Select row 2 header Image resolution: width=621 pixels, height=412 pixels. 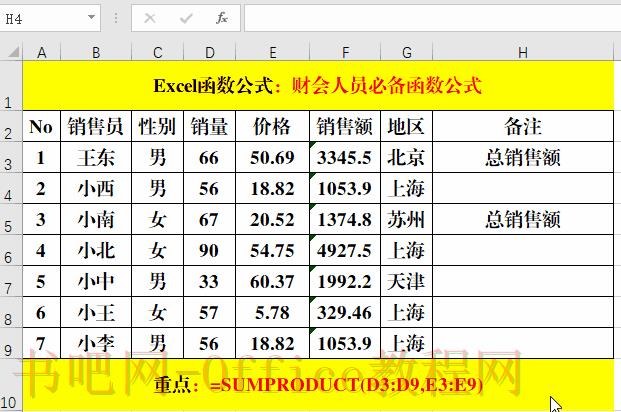[x=11, y=126]
